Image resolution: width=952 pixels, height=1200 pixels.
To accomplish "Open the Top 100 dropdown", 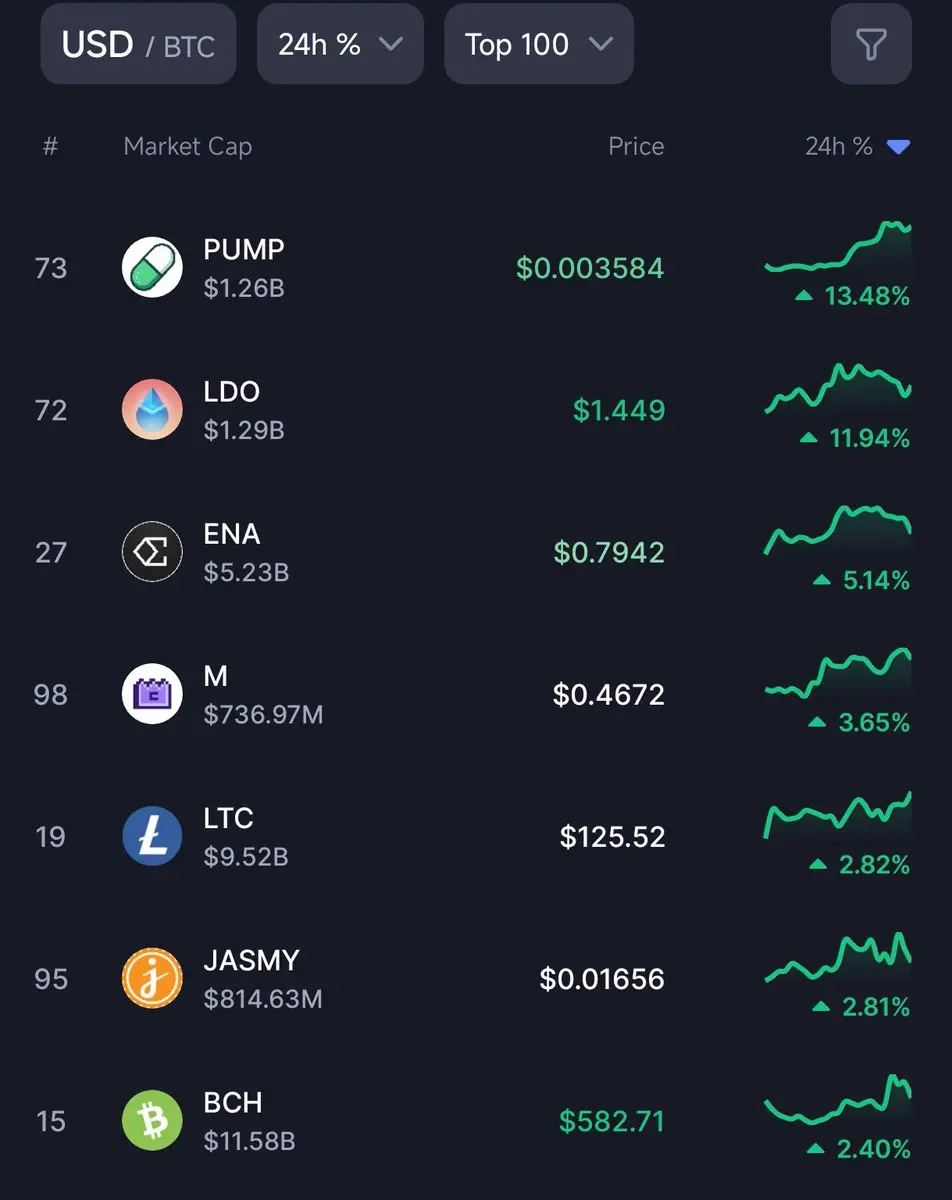I will [538, 44].
